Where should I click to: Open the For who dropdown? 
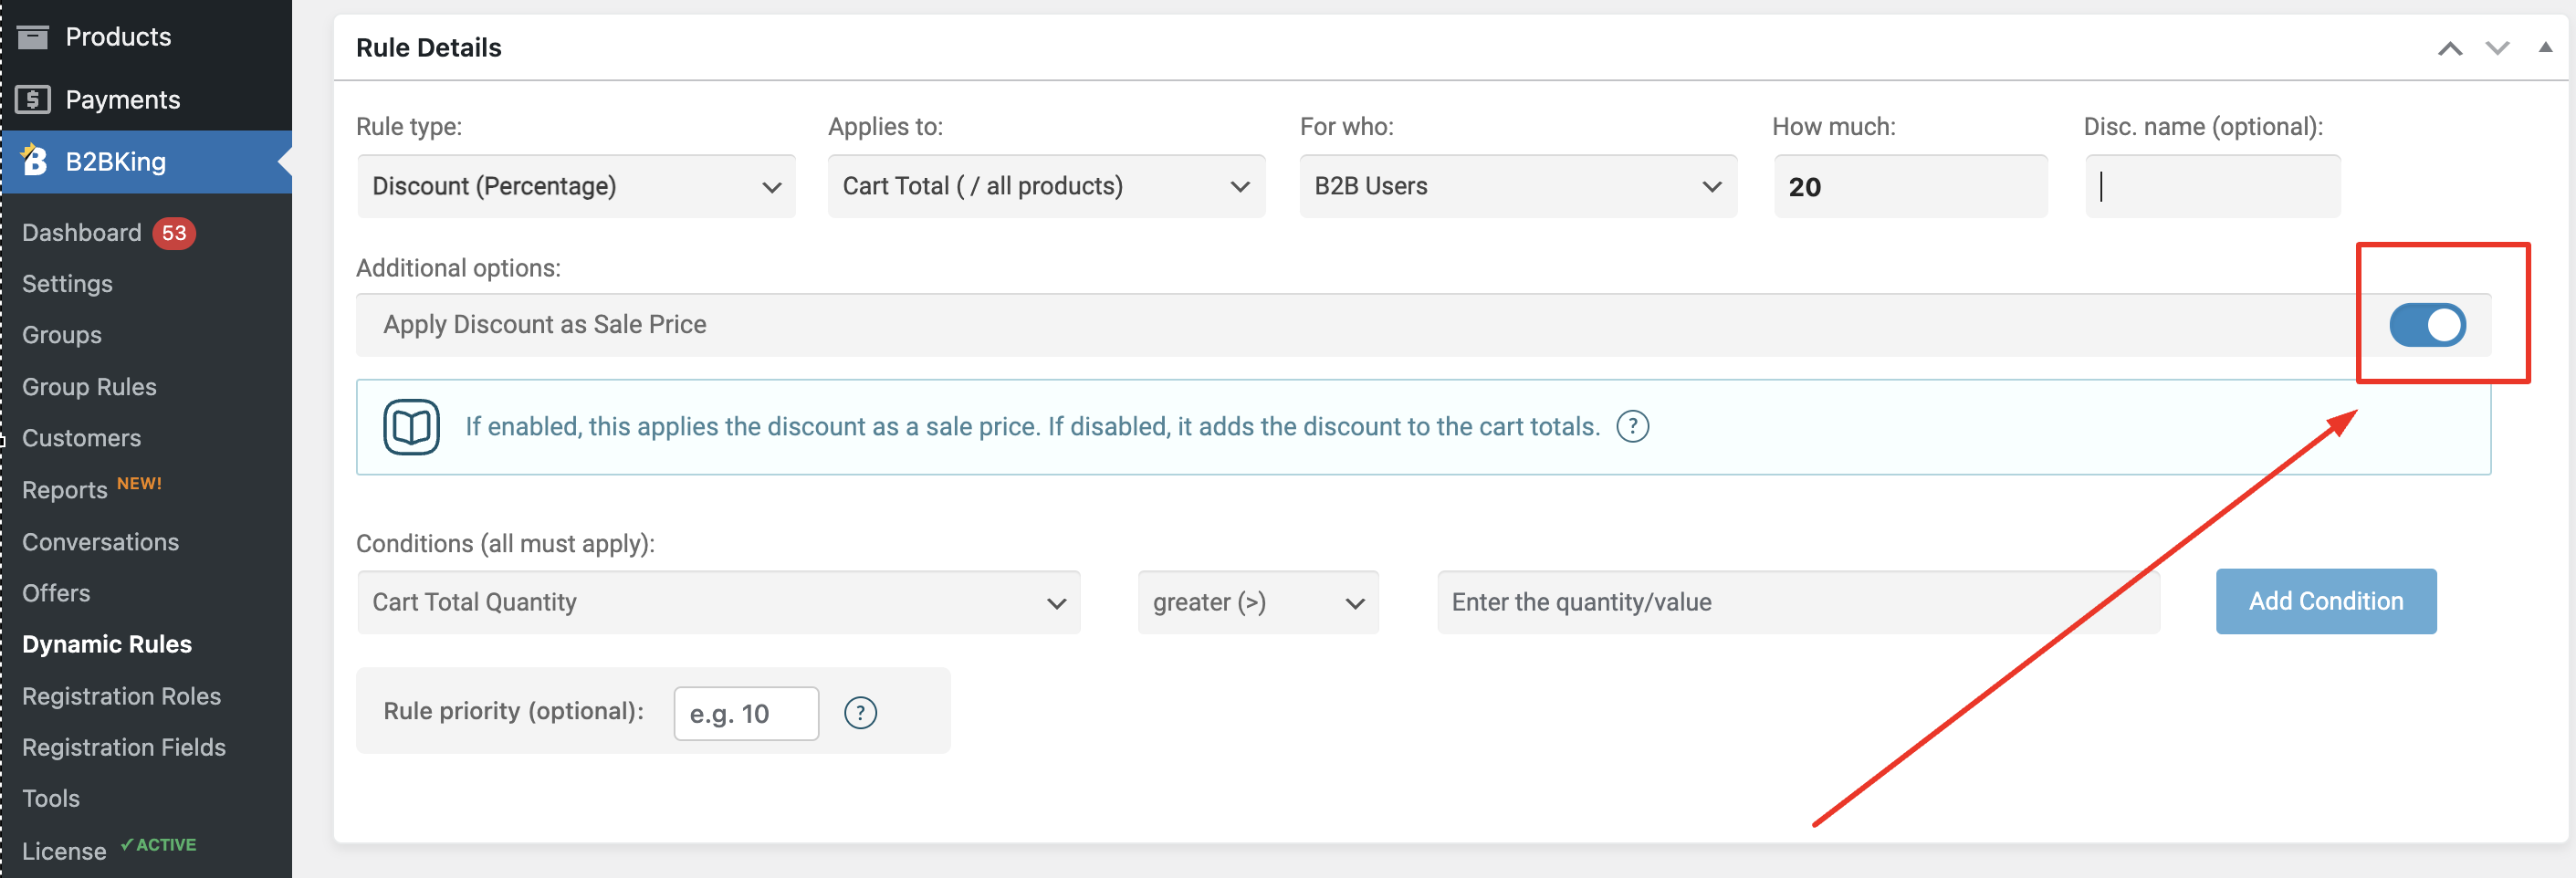pos(1518,187)
